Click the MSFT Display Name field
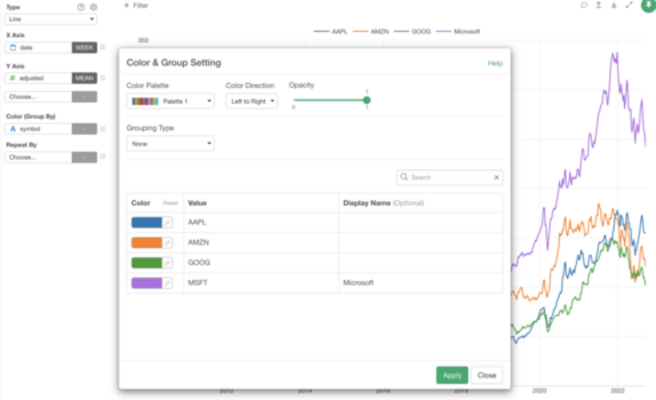This screenshot has height=400, width=656. click(x=420, y=283)
